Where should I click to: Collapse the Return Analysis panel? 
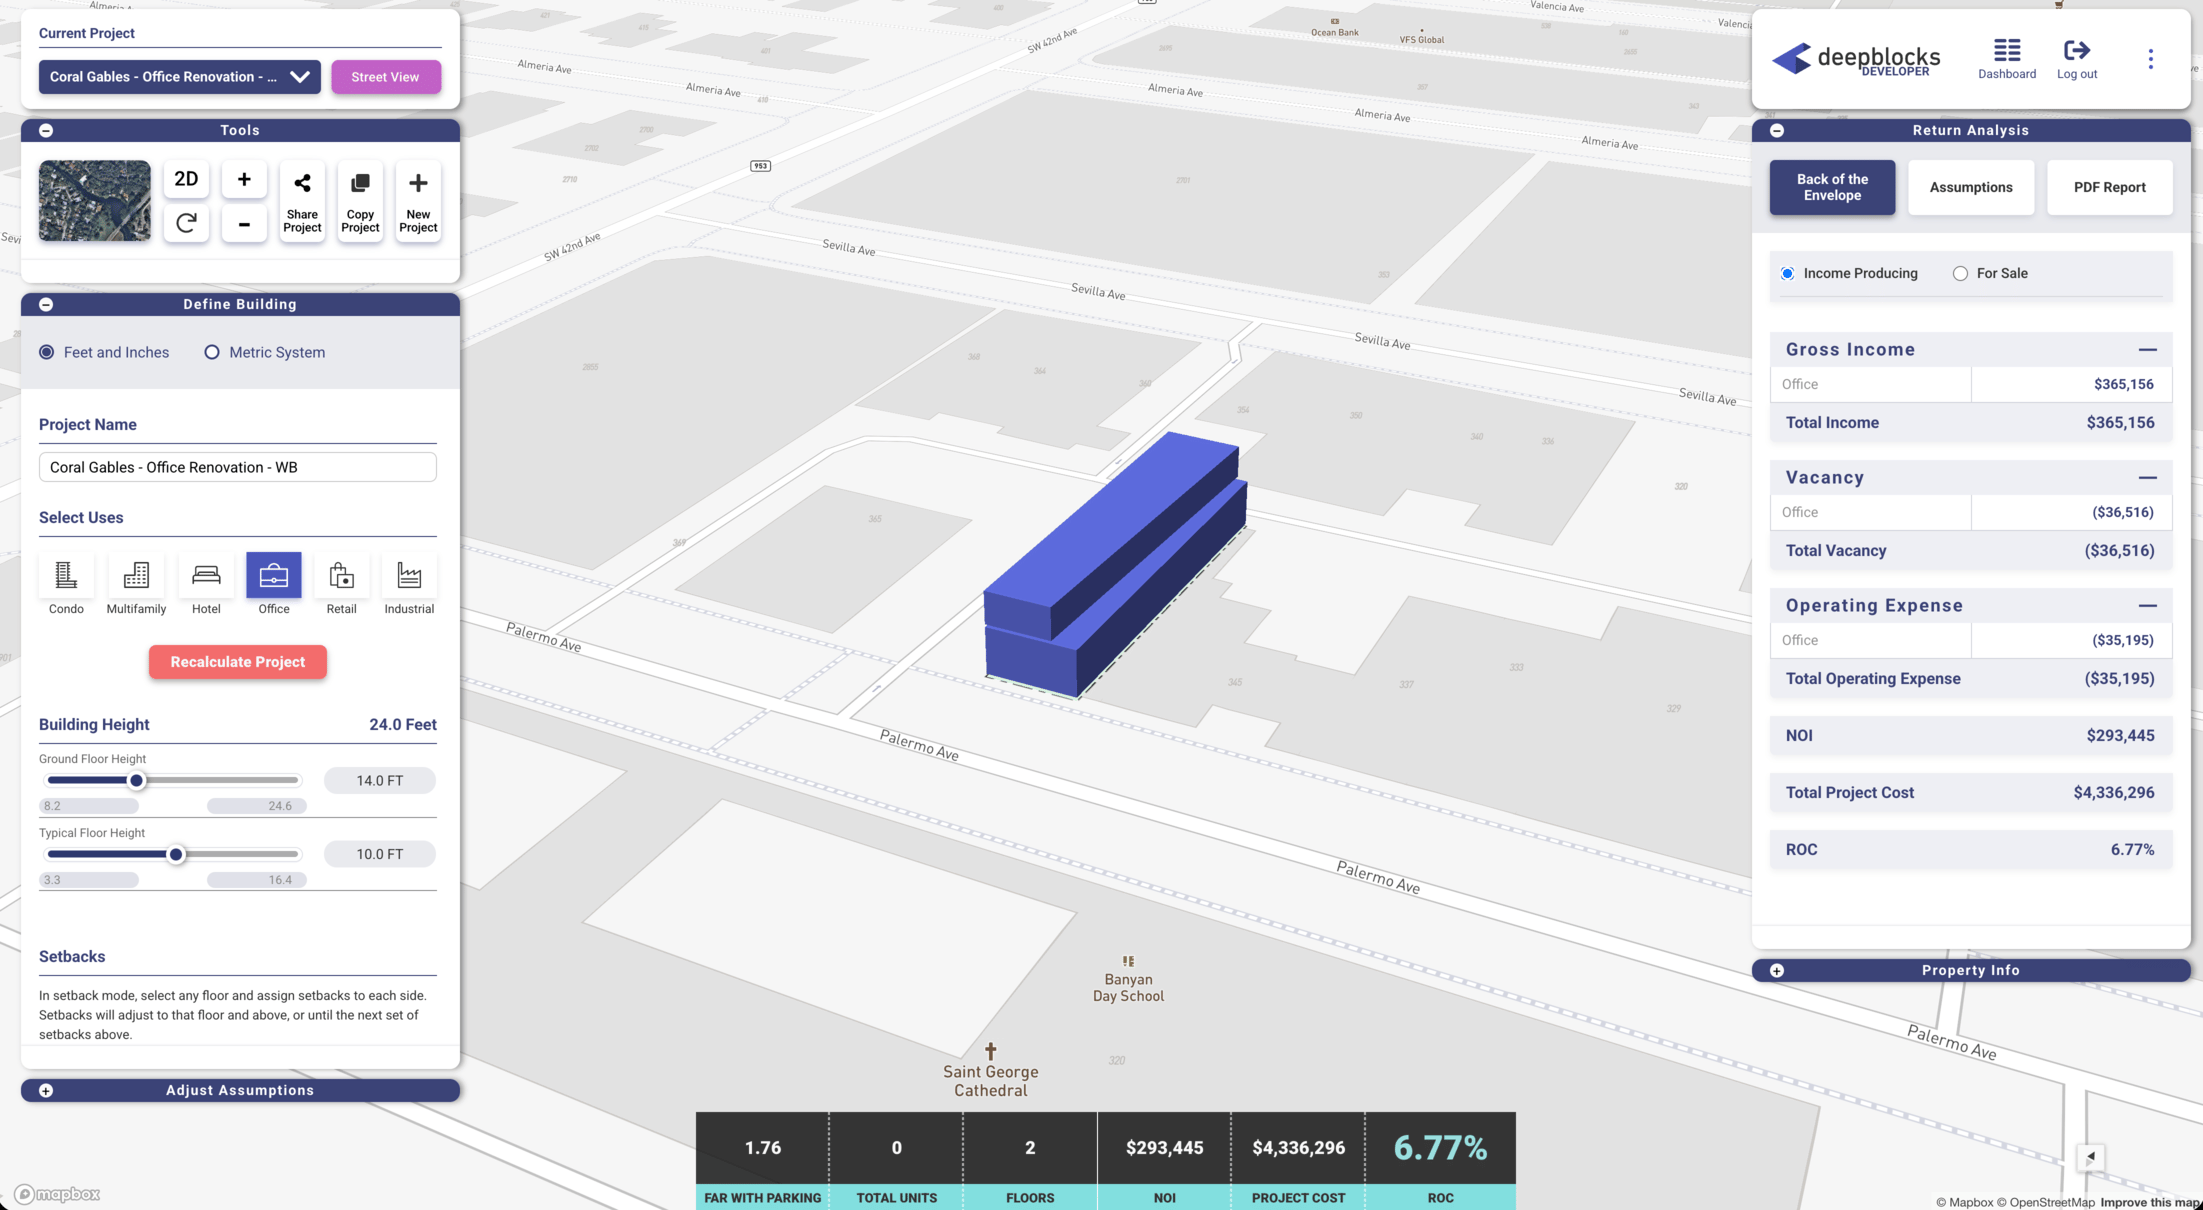(1777, 130)
